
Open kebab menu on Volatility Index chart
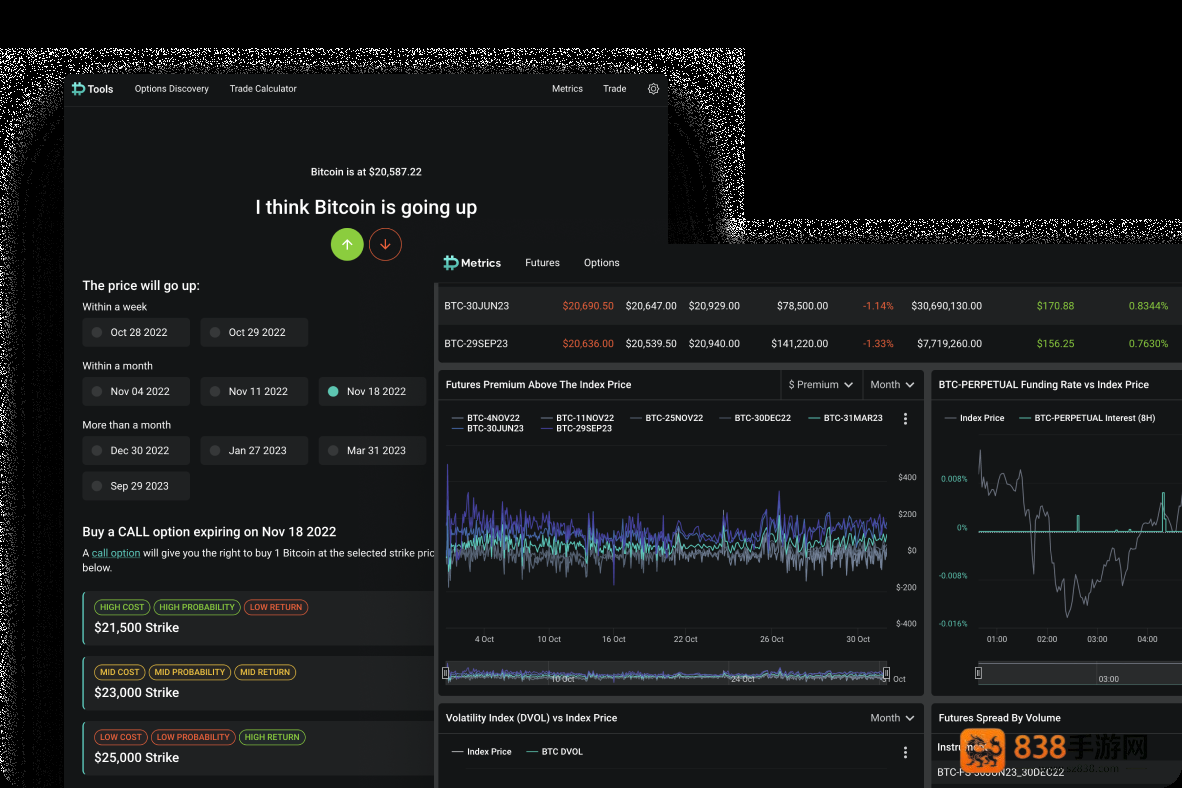[905, 752]
